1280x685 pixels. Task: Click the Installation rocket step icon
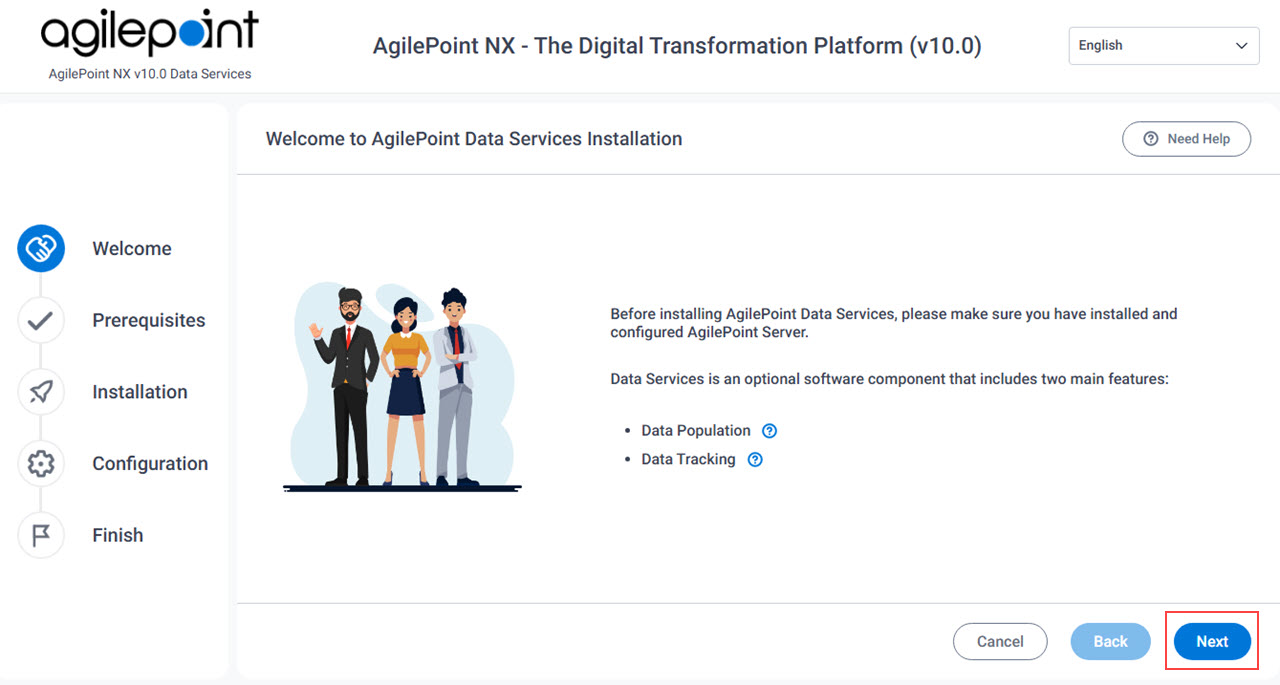(41, 392)
